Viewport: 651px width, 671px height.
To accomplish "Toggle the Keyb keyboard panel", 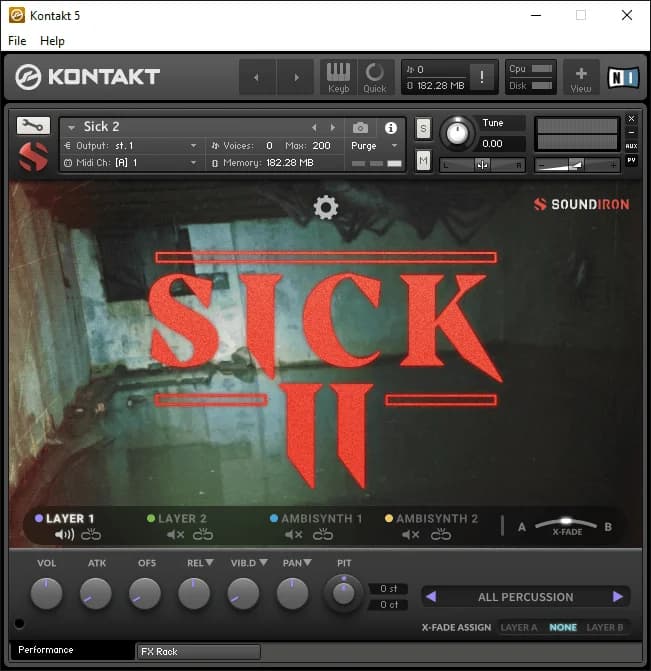I will pyautogui.click(x=339, y=77).
